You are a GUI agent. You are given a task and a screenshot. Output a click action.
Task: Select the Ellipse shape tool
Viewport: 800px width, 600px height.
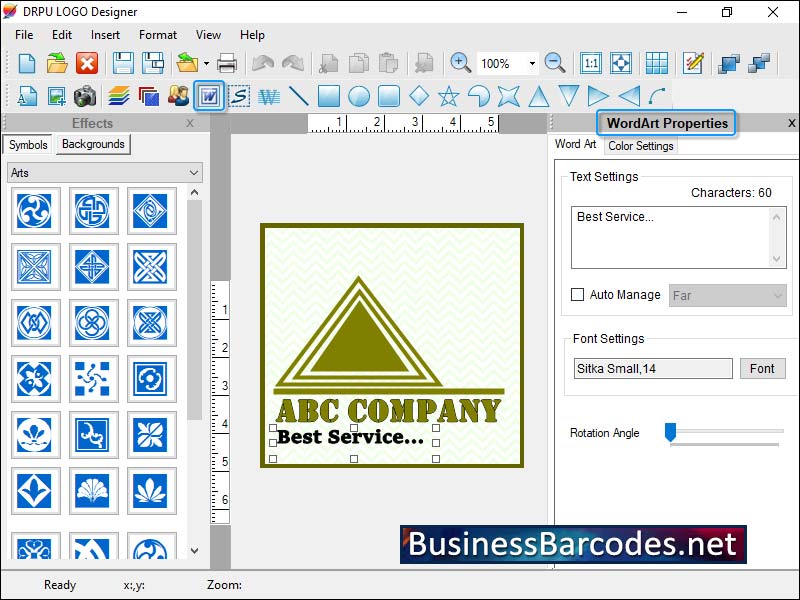coord(358,96)
